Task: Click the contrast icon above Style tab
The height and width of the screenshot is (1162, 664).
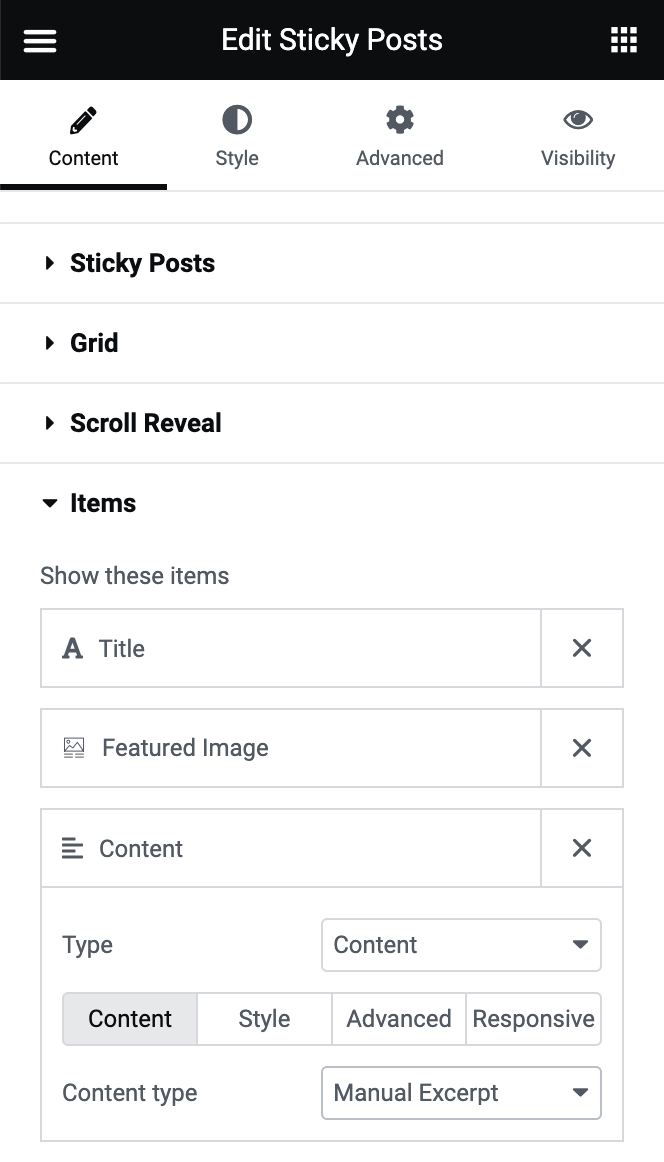Action: (237, 118)
